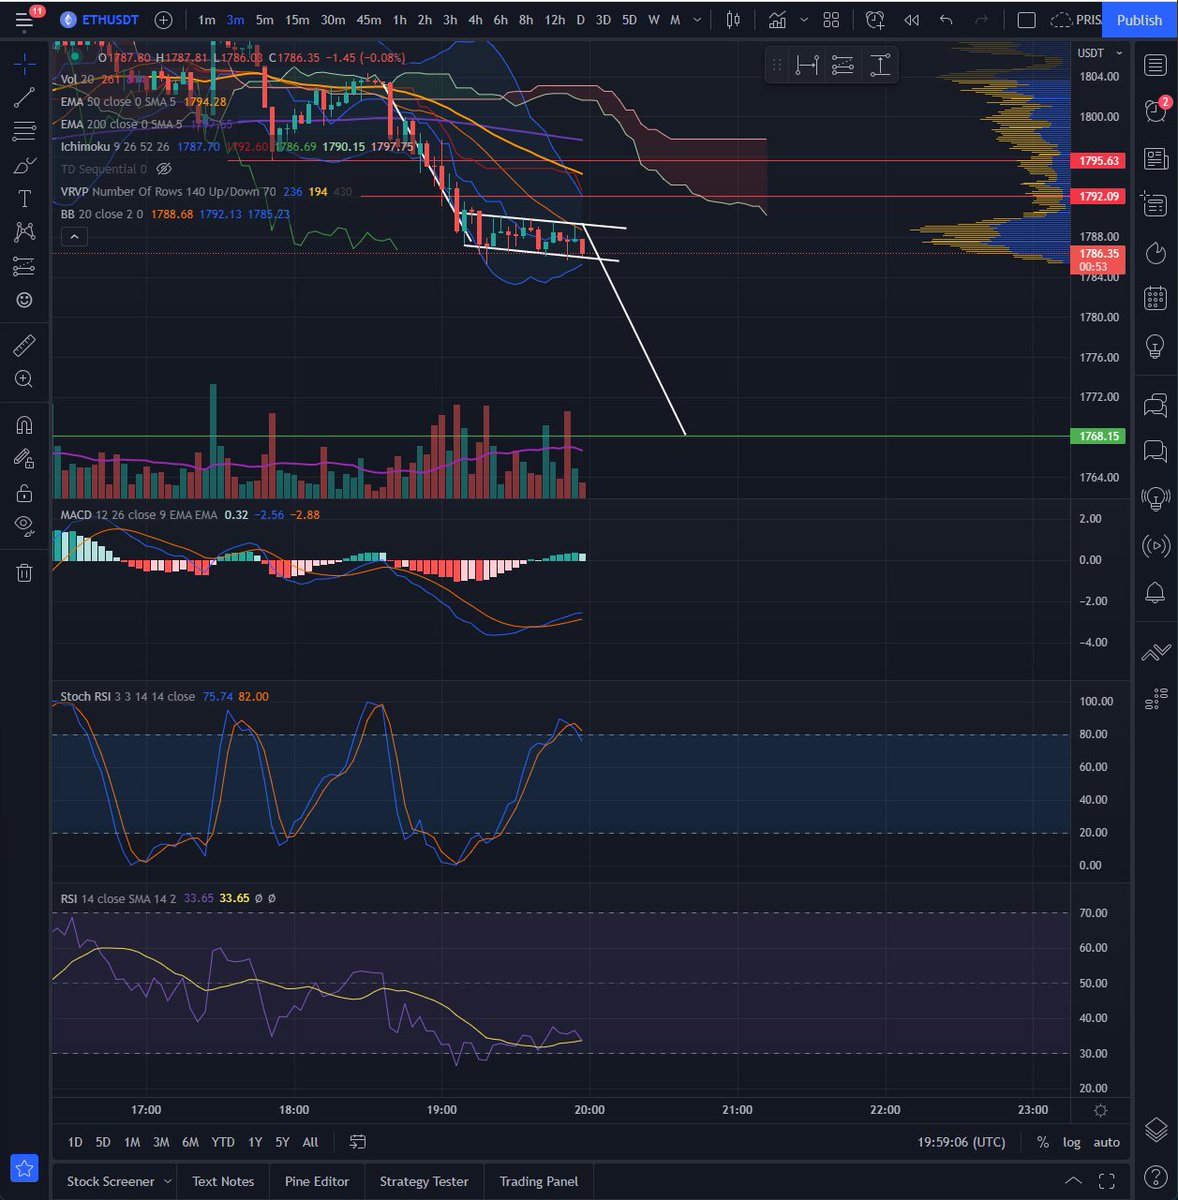
Task: Open indicator templates grid icon
Action: coord(831,20)
